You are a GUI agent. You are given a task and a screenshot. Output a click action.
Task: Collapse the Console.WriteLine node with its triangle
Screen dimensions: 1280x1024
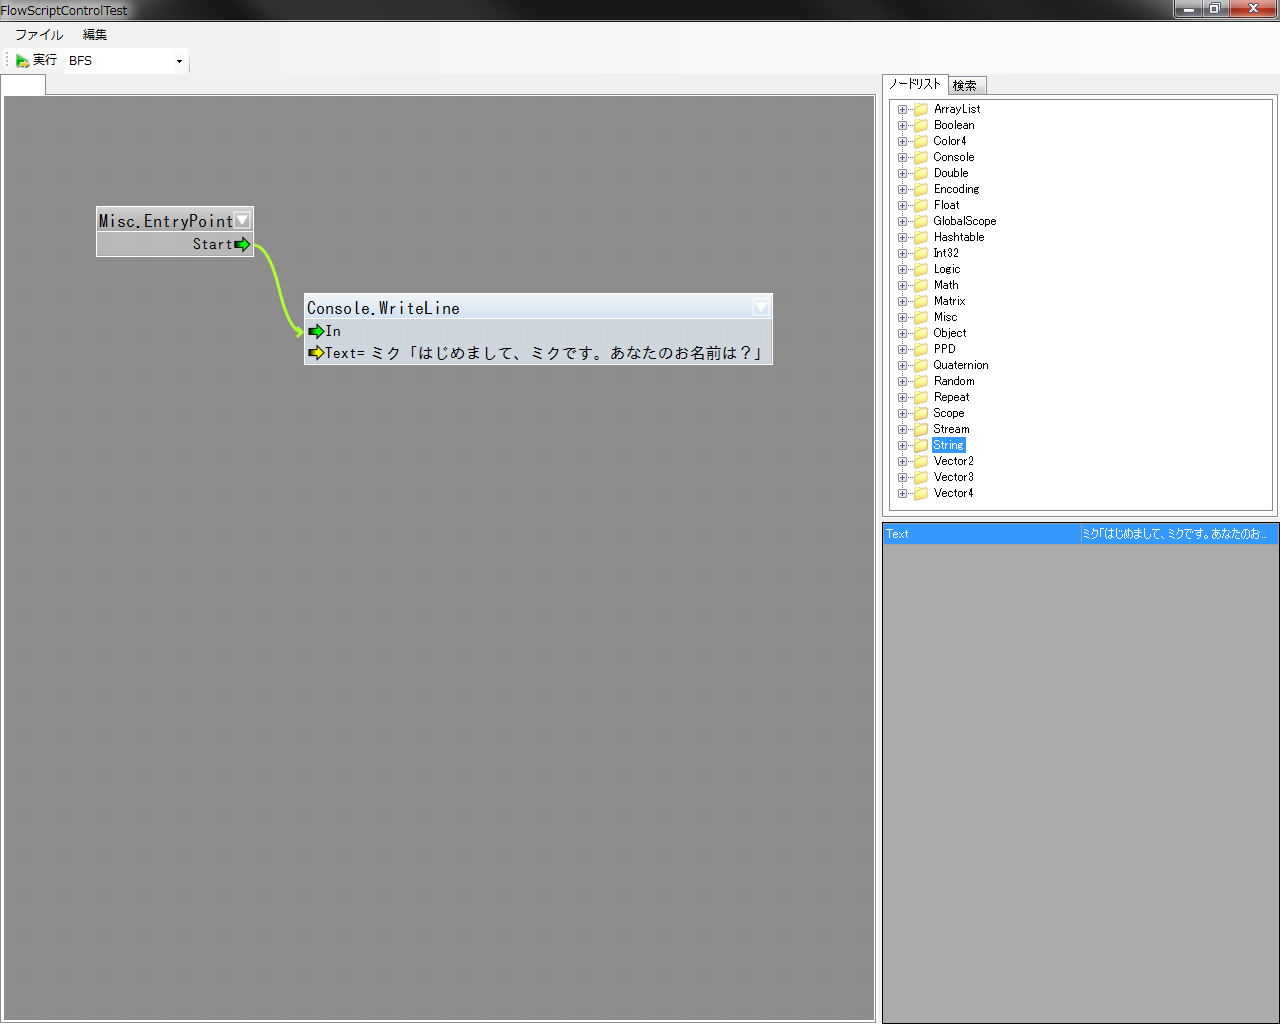pos(760,308)
